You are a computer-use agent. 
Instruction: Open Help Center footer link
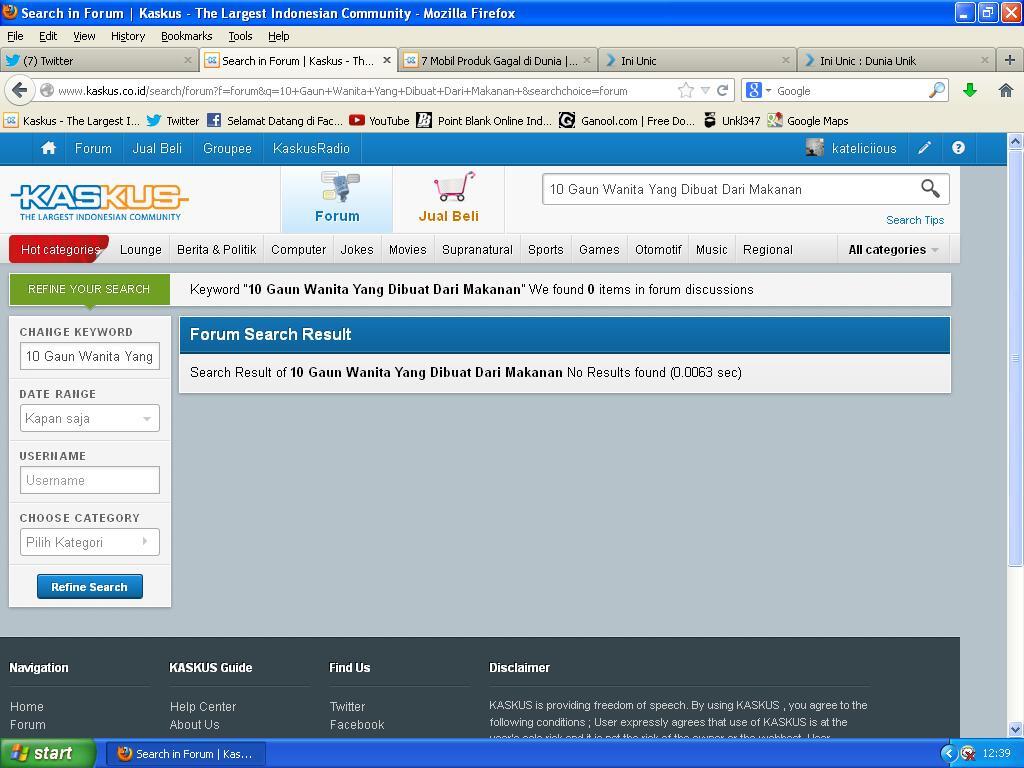pos(202,707)
